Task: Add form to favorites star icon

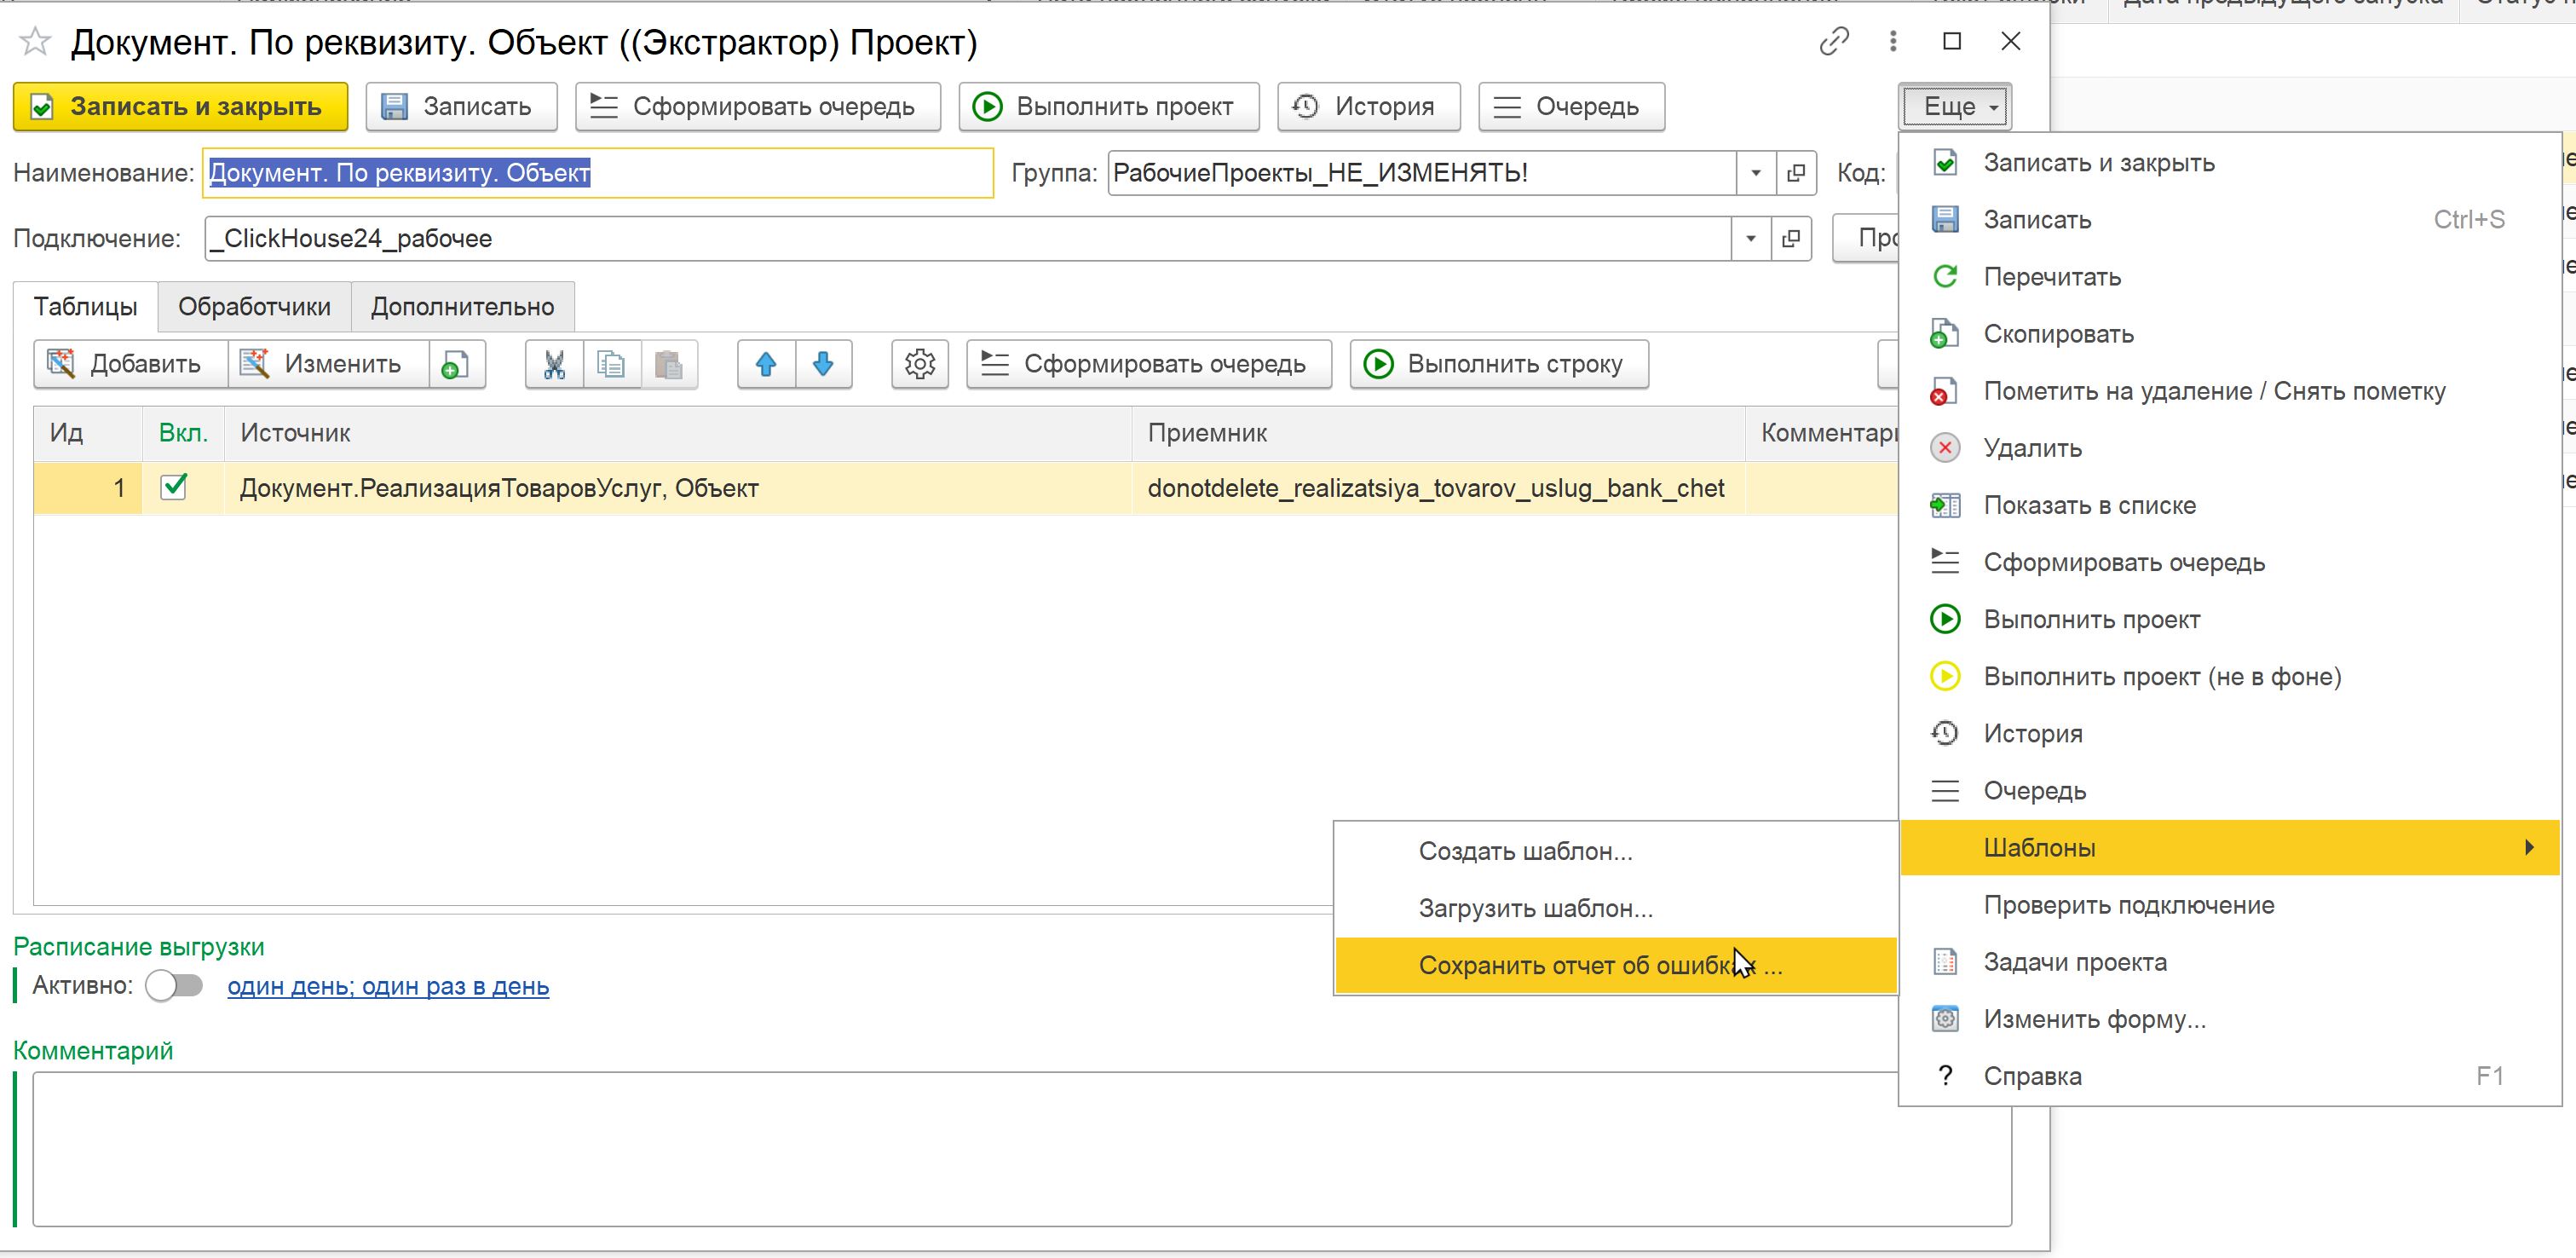Action: 35,42
